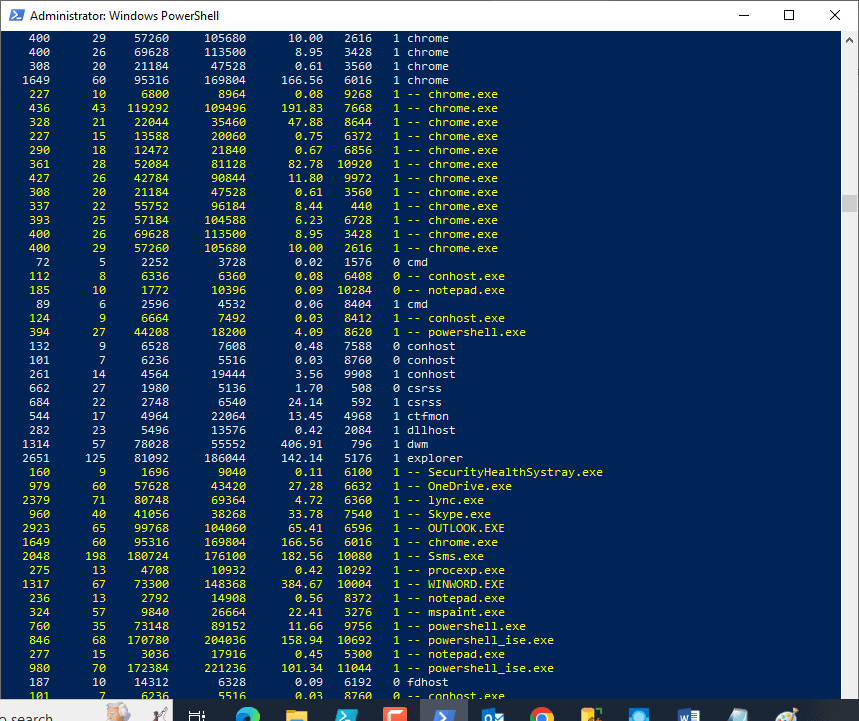
Task: Click the explorer process name
Action: point(435,458)
